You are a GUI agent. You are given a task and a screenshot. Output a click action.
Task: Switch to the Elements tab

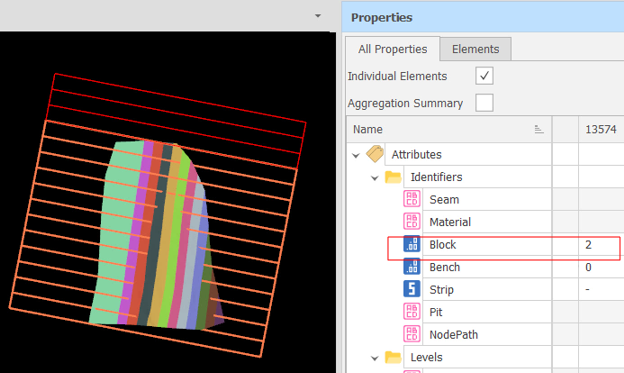476,49
